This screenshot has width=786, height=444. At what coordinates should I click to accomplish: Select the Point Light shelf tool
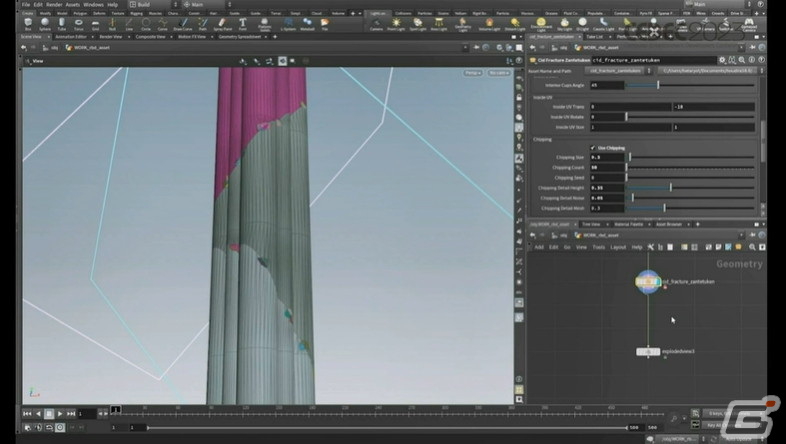pos(396,24)
